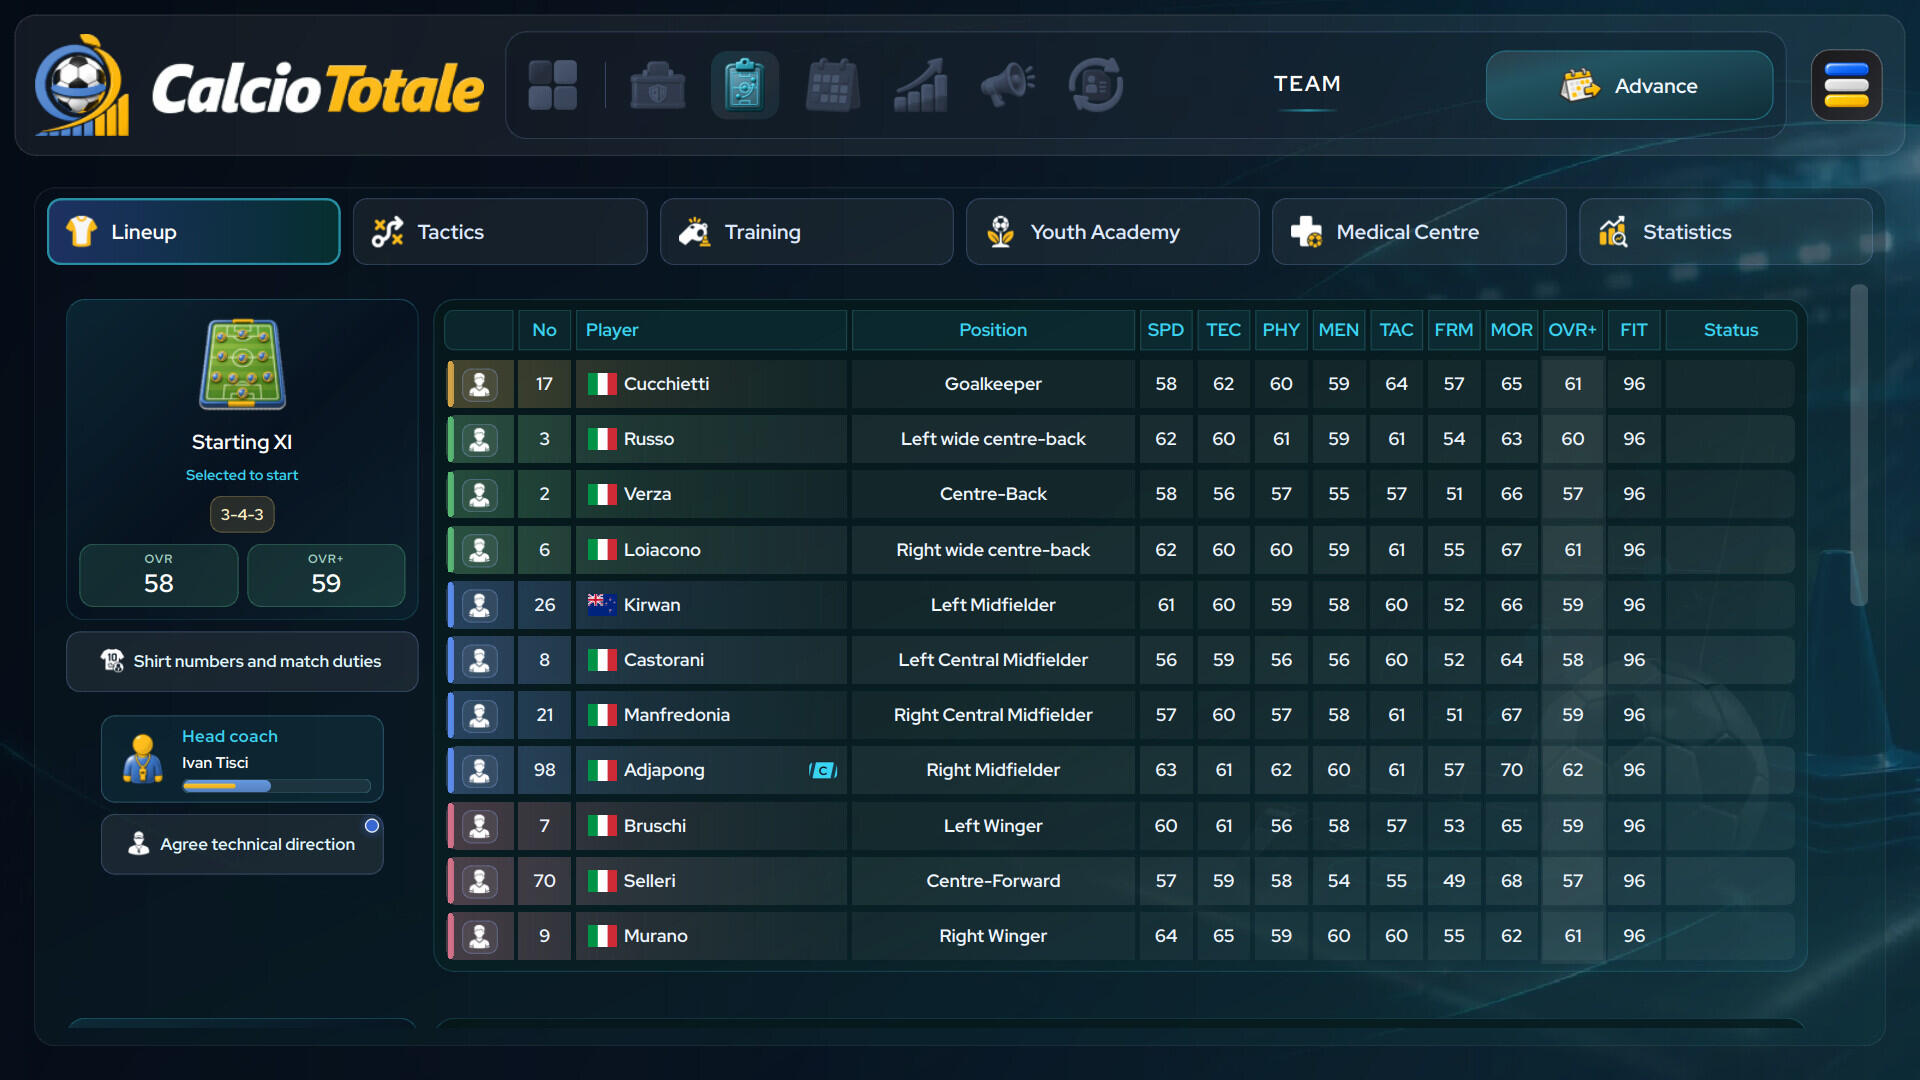Open the dashboard grid icon
This screenshot has height=1080, width=1920.
click(x=553, y=85)
